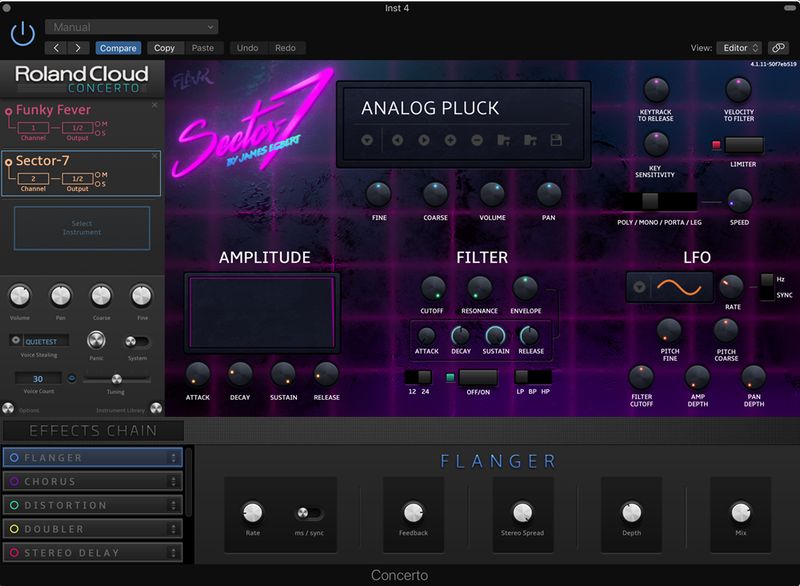Toggle the Chorus effect power circle
Image resolution: width=800 pixels, height=586 pixels.
point(14,481)
